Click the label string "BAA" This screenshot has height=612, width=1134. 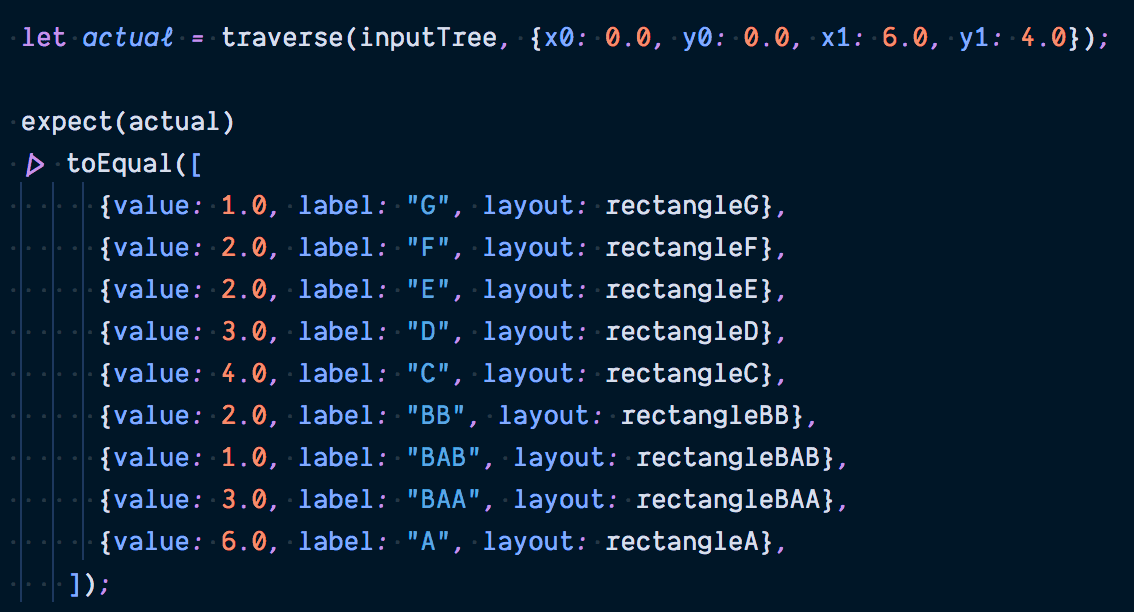point(443,499)
